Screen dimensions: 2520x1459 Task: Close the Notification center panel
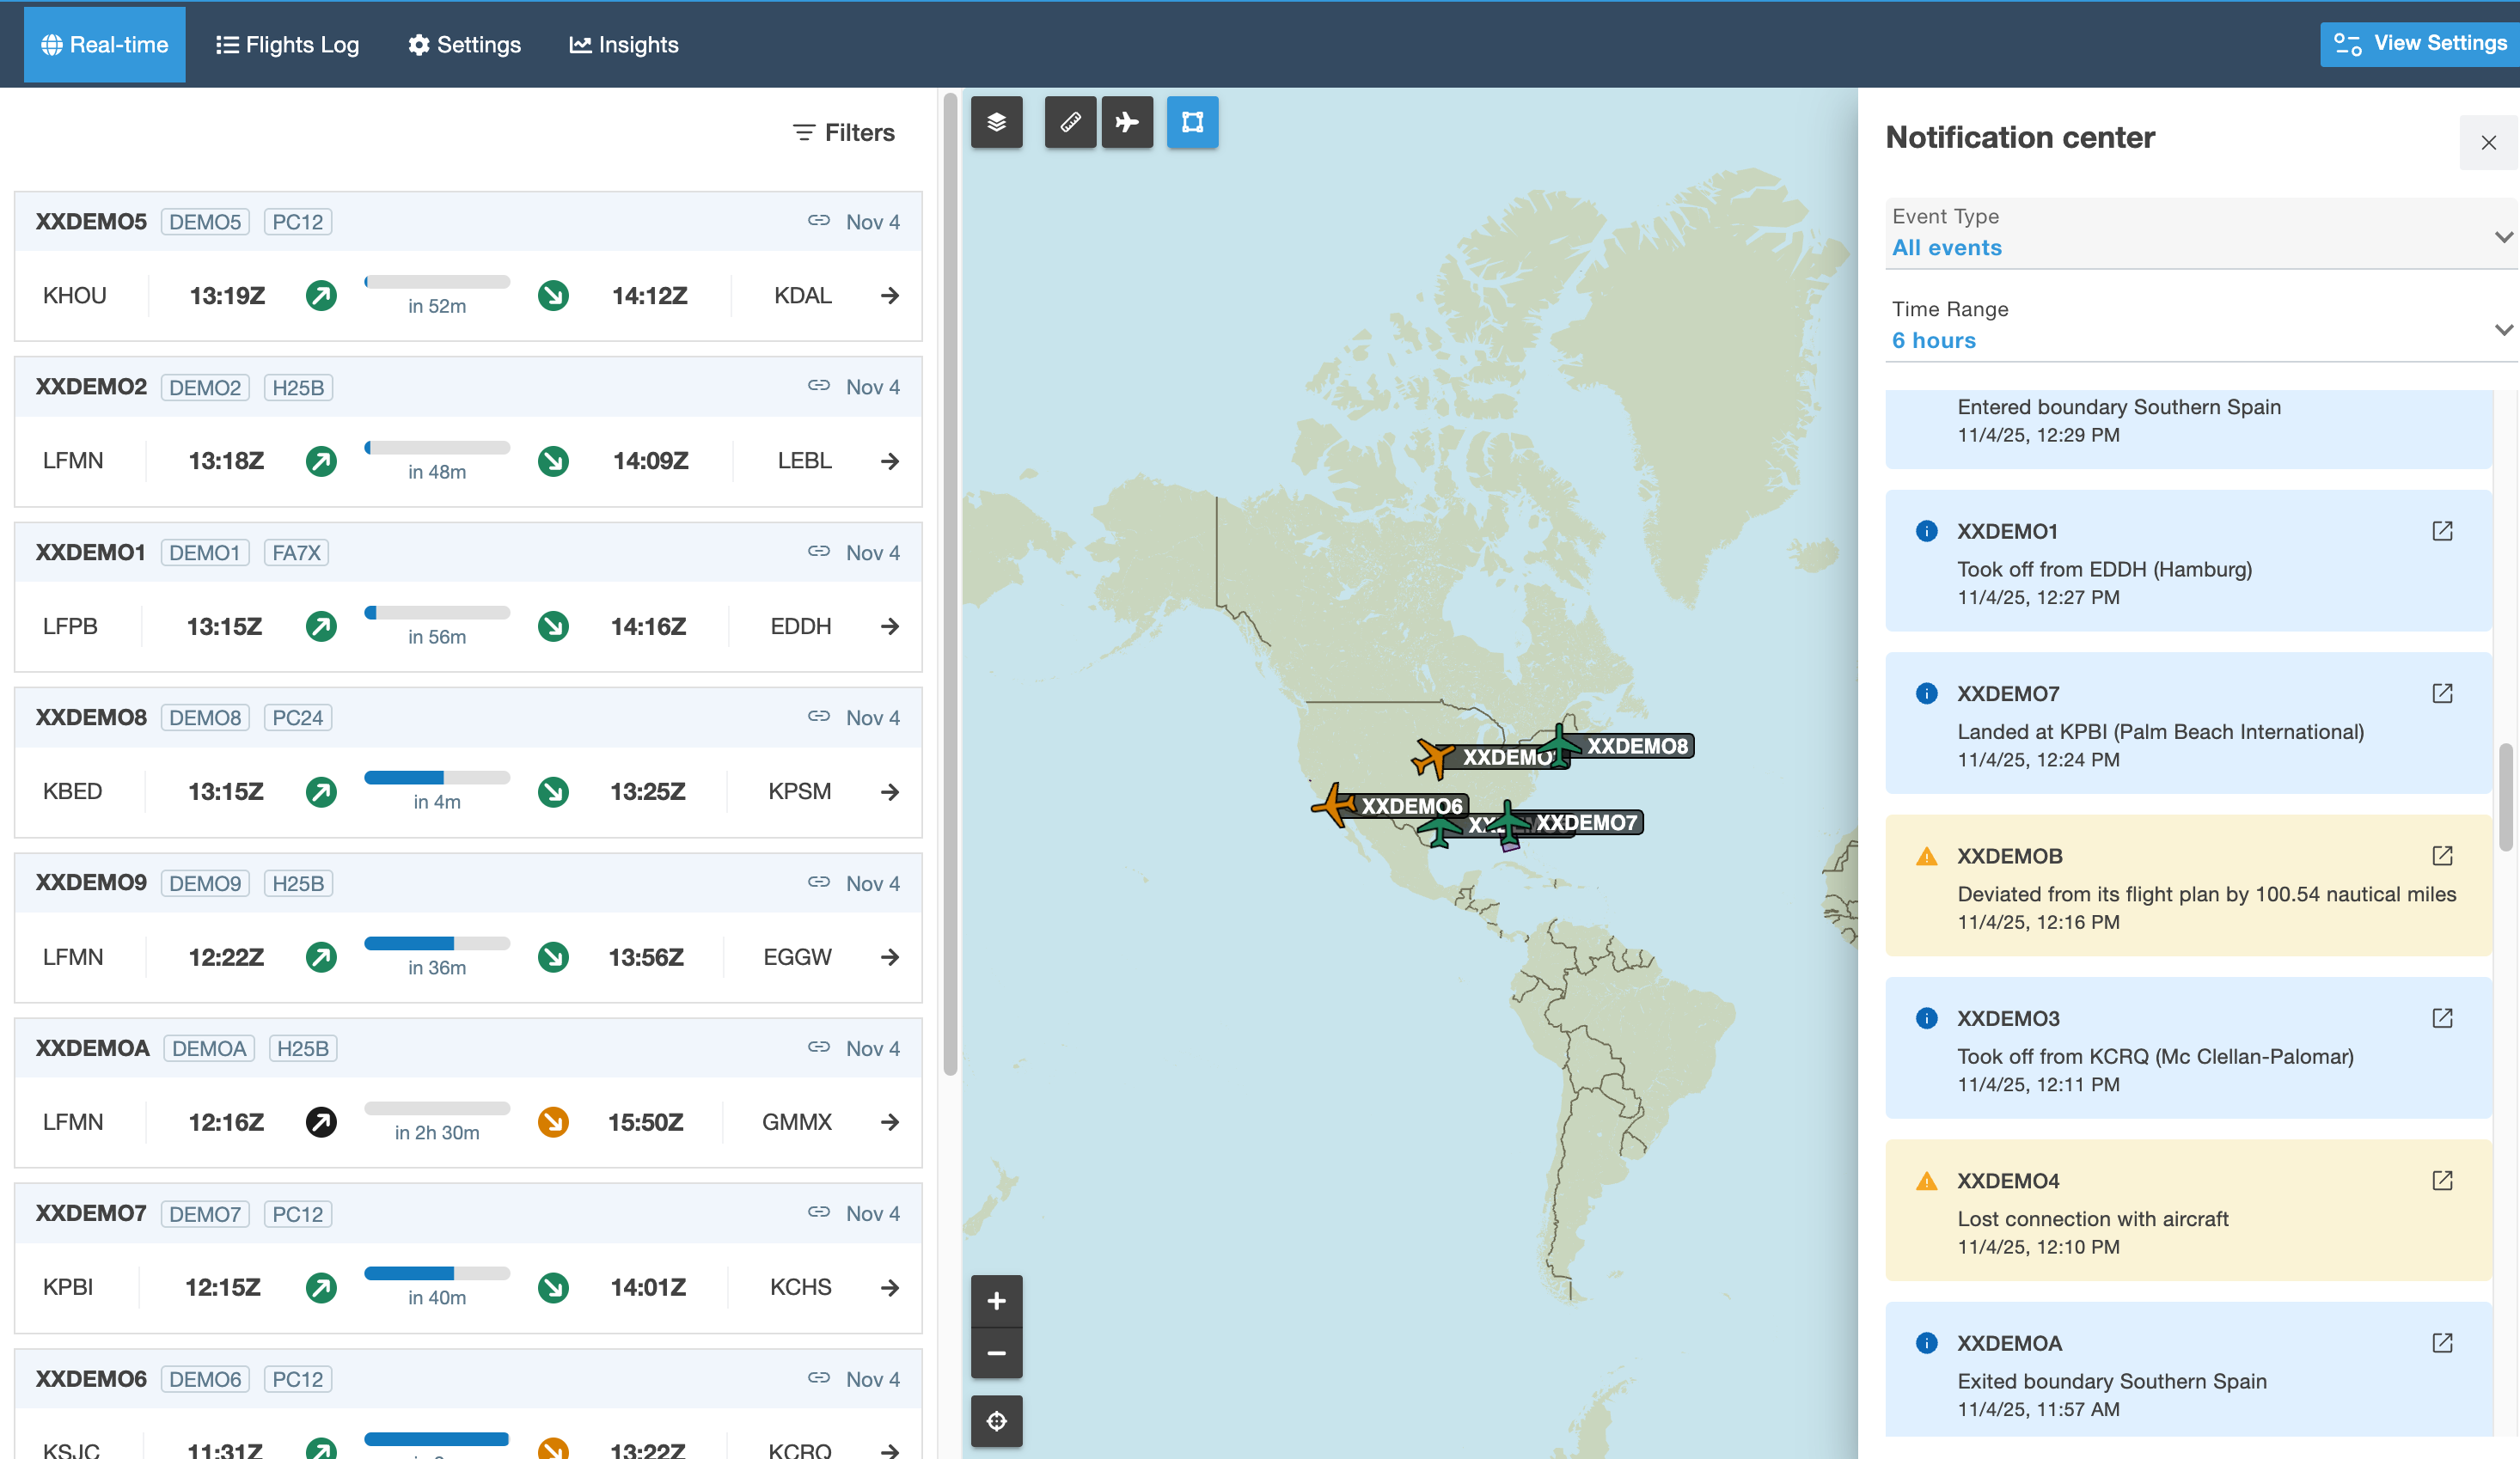tap(2488, 143)
